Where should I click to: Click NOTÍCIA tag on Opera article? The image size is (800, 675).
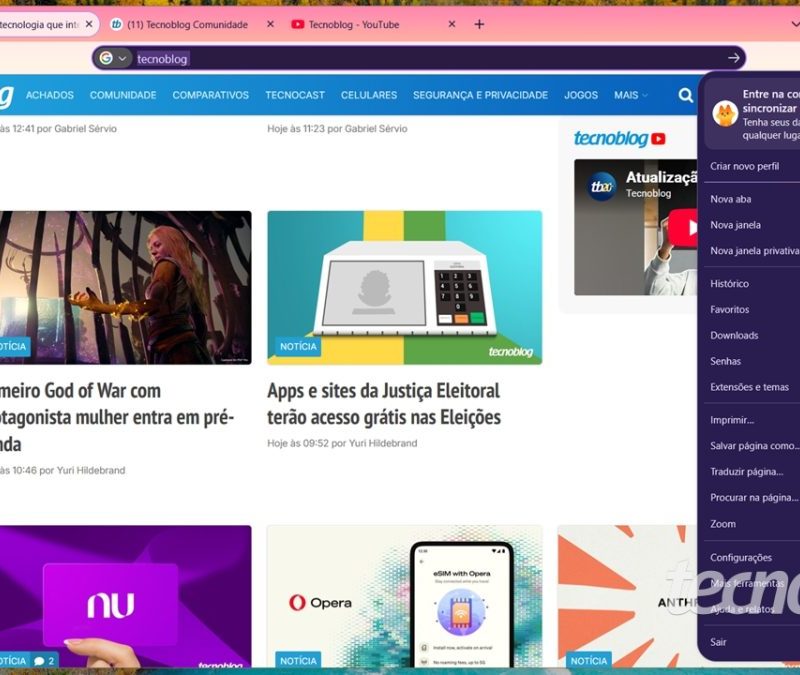click(298, 660)
